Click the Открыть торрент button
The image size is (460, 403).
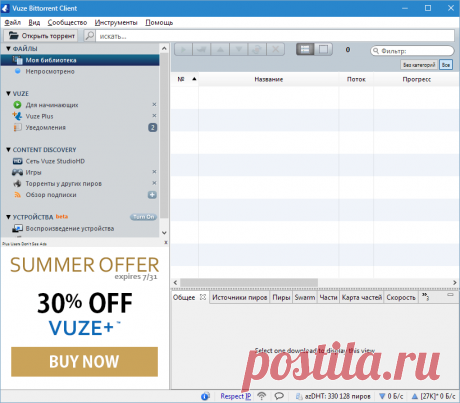[x=41, y=36]
